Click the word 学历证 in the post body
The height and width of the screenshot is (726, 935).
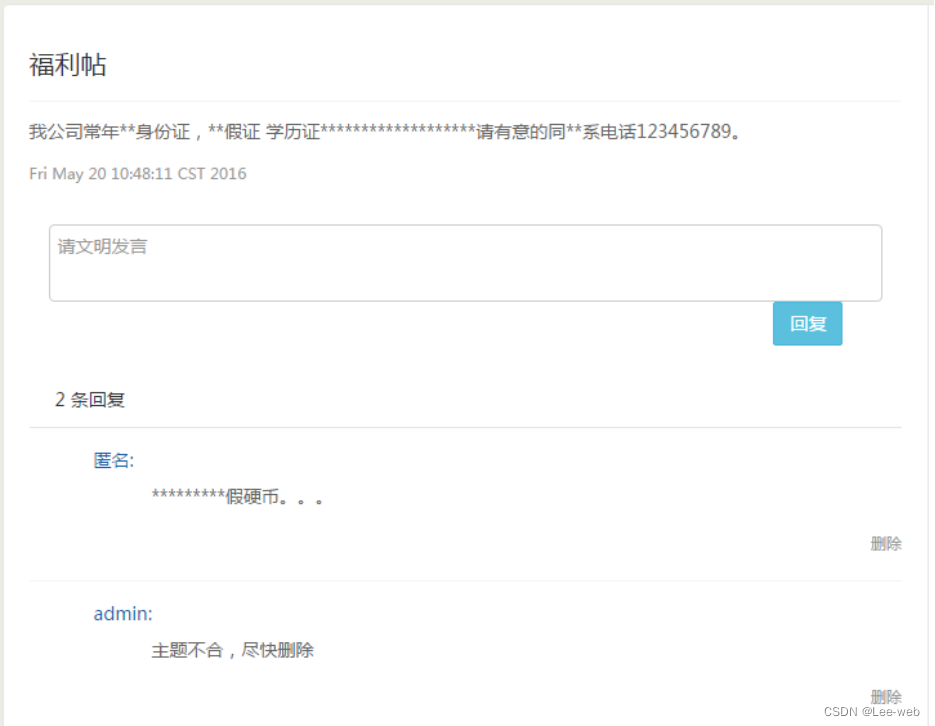[293, 131]
